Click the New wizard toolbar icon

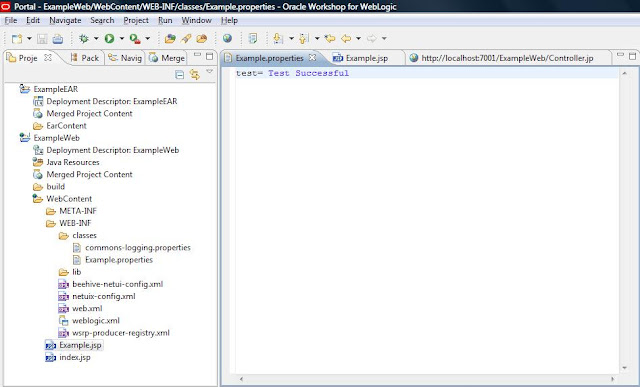pos(17,39)
